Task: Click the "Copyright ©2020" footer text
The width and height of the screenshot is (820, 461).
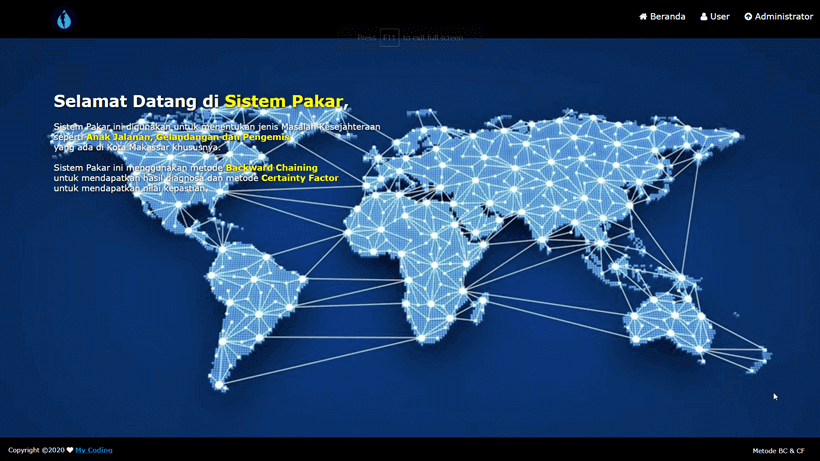Action: [x=36, y=450]
